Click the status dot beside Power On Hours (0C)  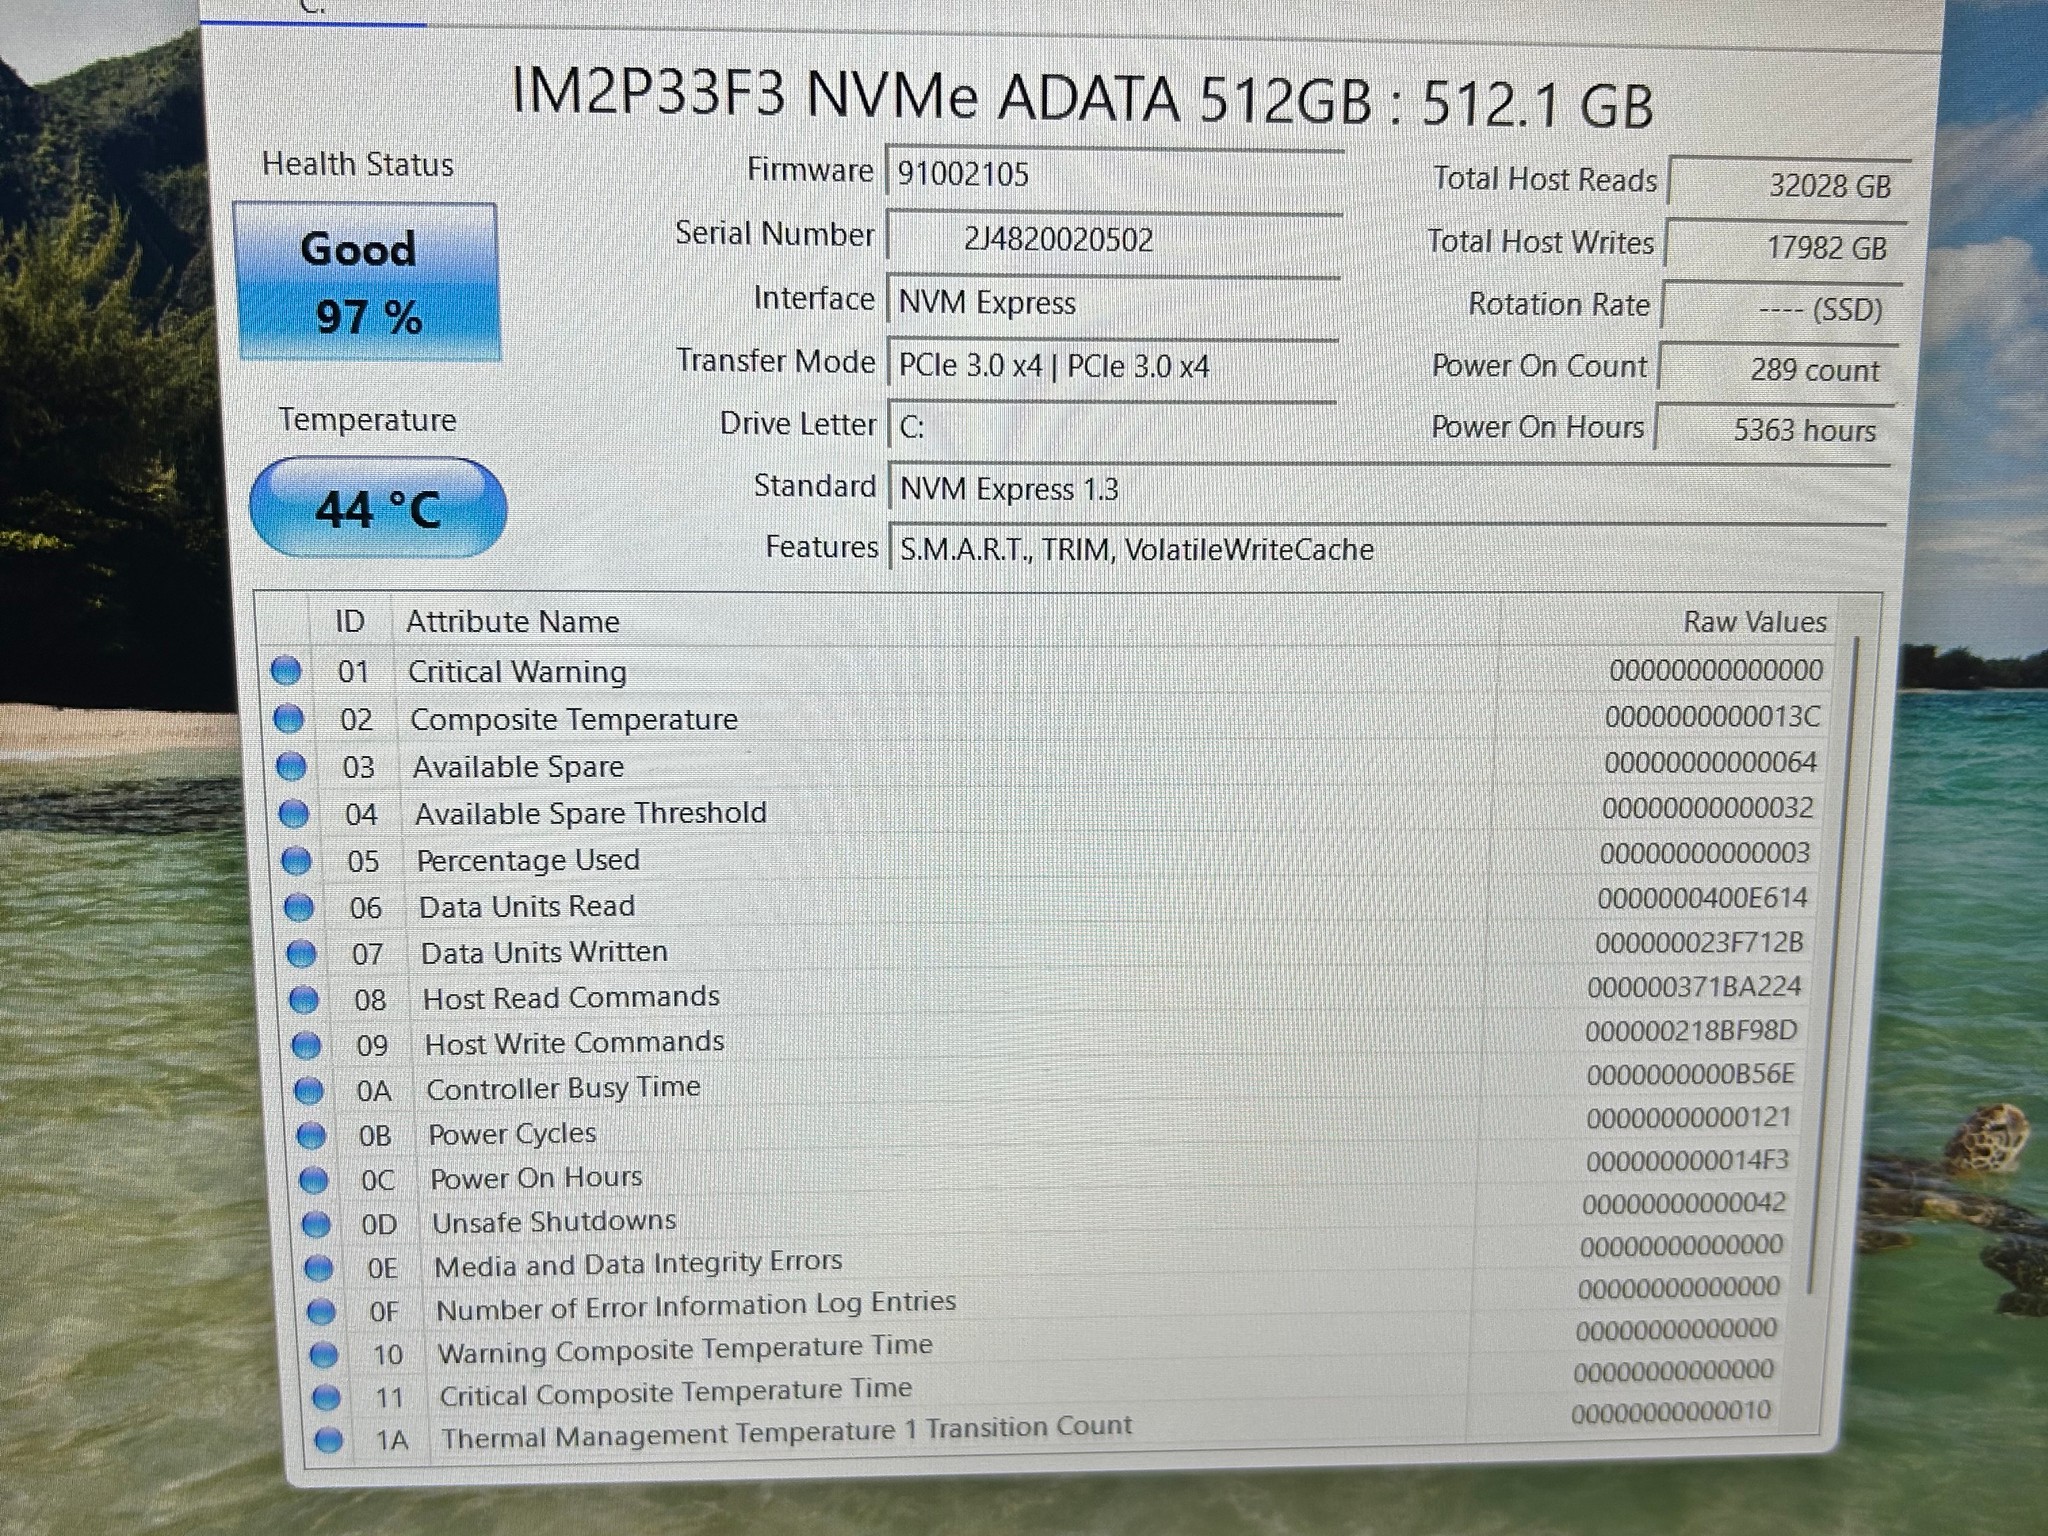pos(313,1180)
